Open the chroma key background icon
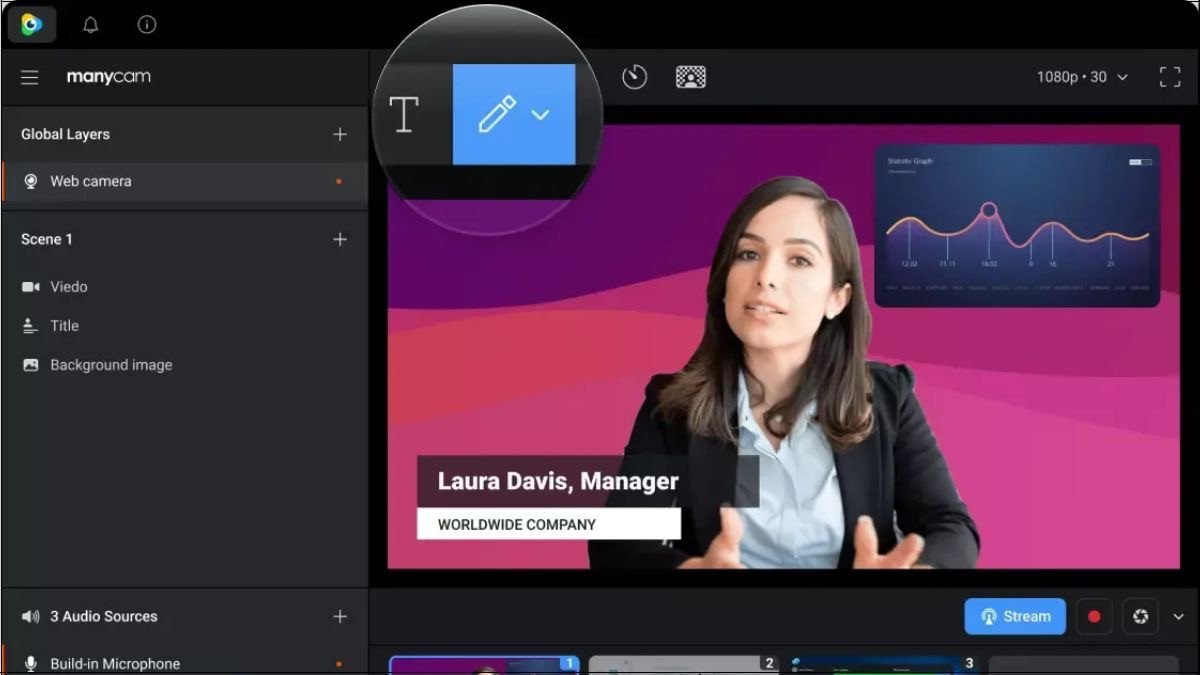Viewport: 1200px width, 675px height. (691, 77)
